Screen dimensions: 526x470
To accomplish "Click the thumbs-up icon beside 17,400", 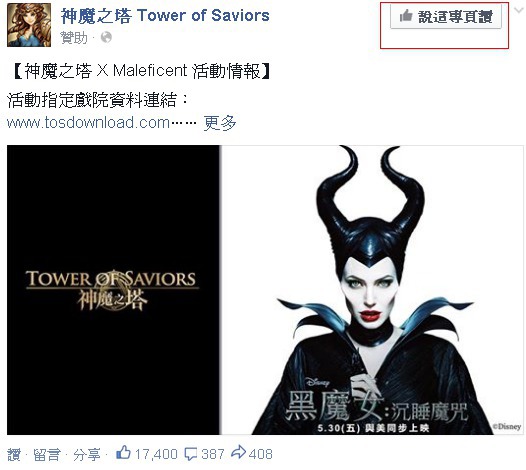I will pos(123,453).
